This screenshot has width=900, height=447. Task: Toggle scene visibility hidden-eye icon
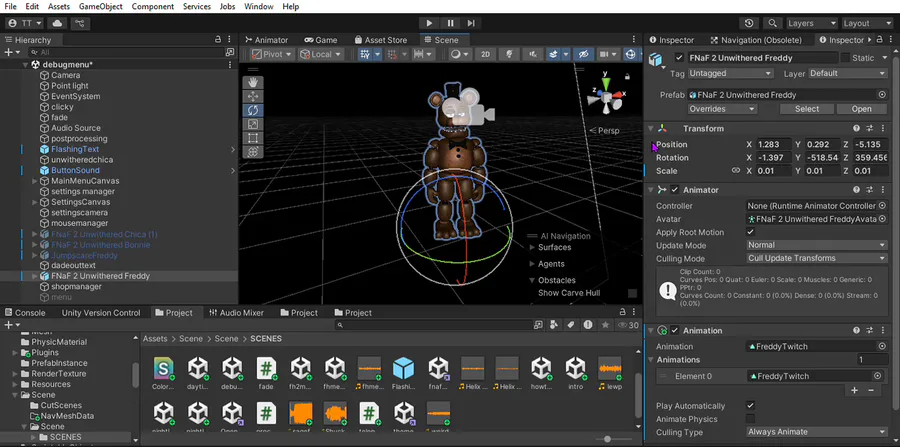point(584,54)
